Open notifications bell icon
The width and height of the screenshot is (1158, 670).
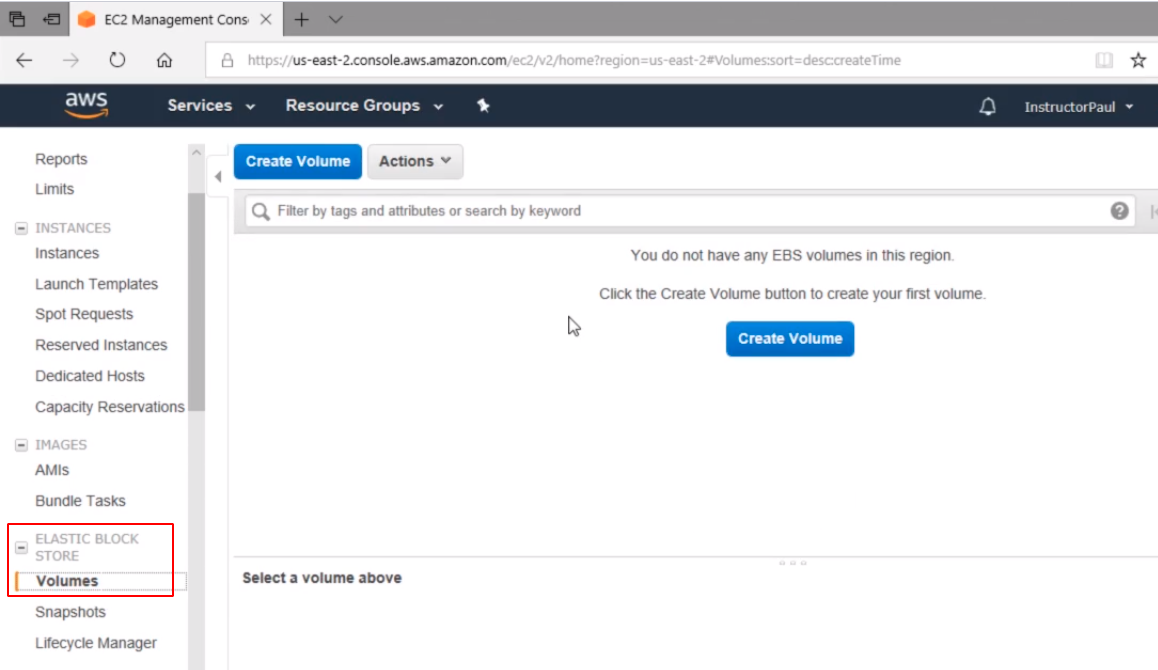[x=987, y=107]
